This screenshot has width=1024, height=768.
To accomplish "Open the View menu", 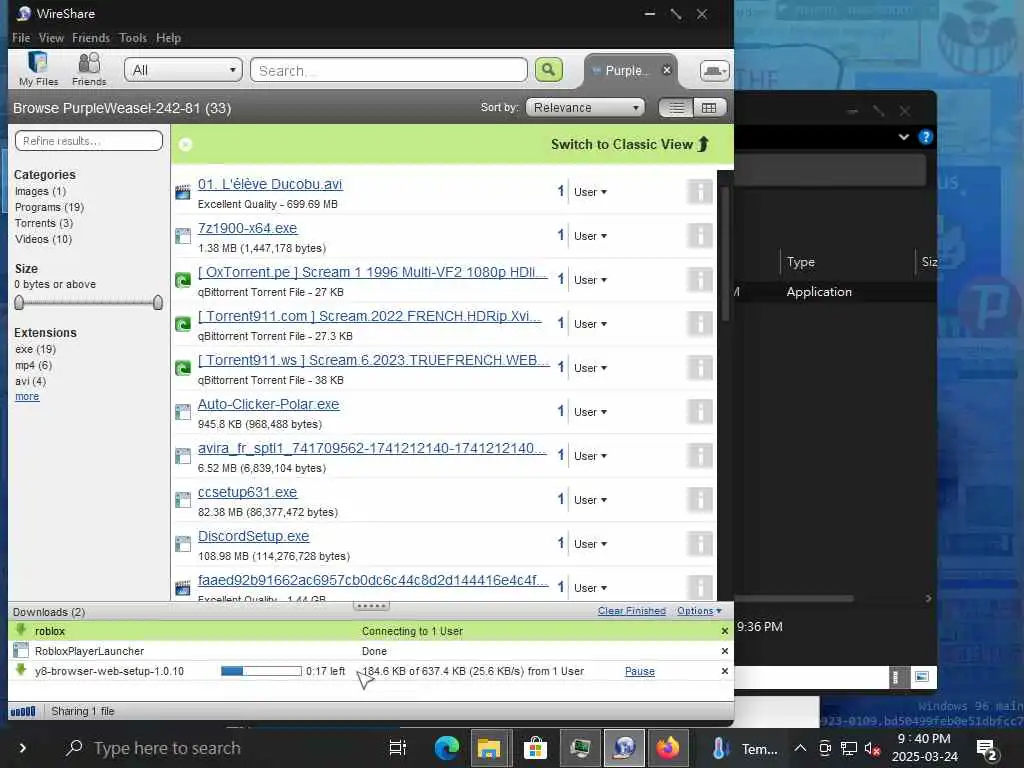I will point(51,38).
